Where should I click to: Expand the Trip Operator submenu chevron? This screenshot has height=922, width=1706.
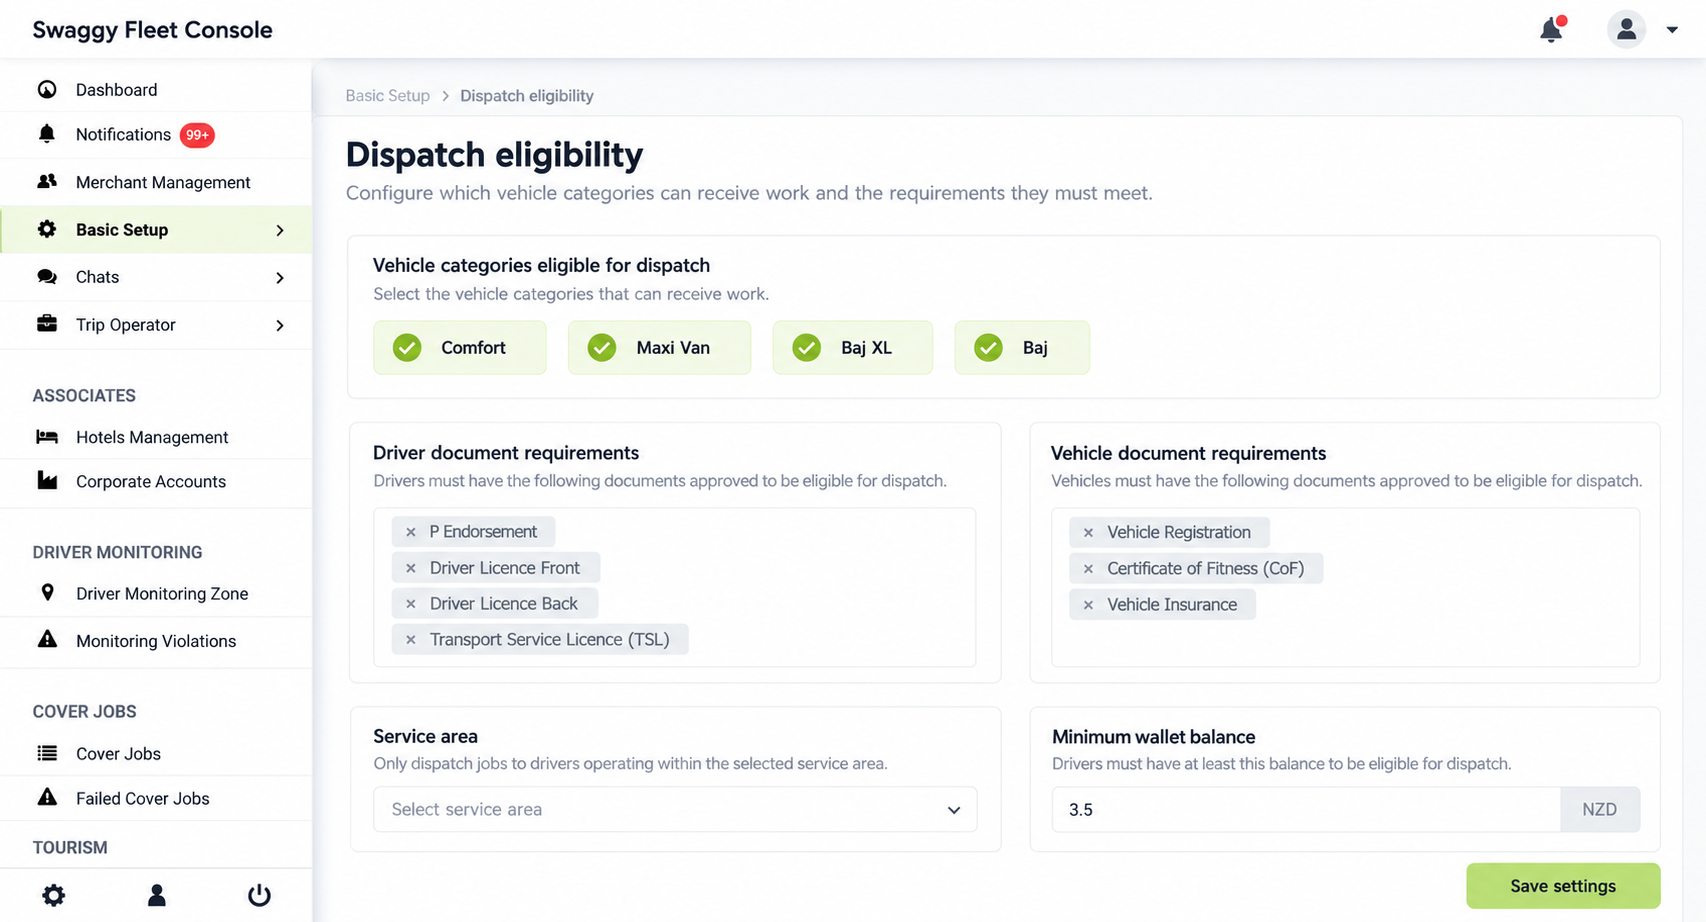click(280, 325)
